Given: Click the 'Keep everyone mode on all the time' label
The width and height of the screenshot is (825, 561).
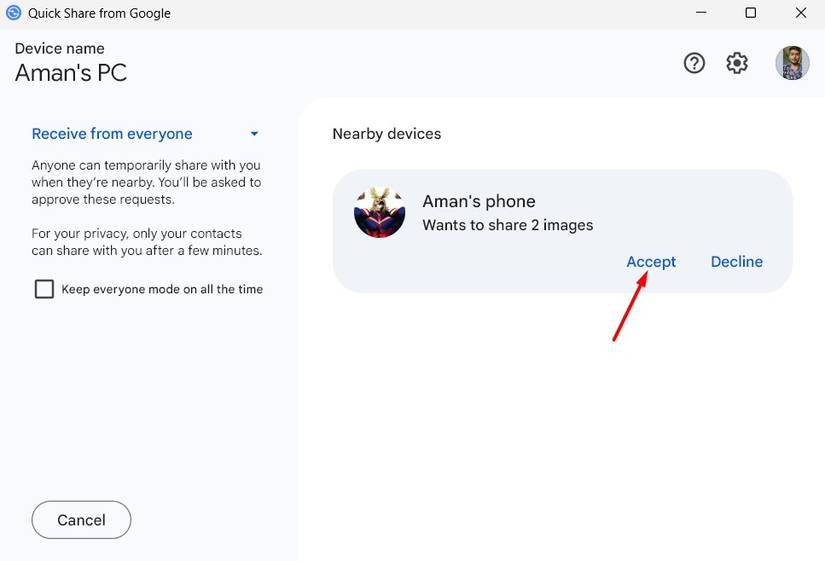Looking at the screenshot, I should pos(162,289).
